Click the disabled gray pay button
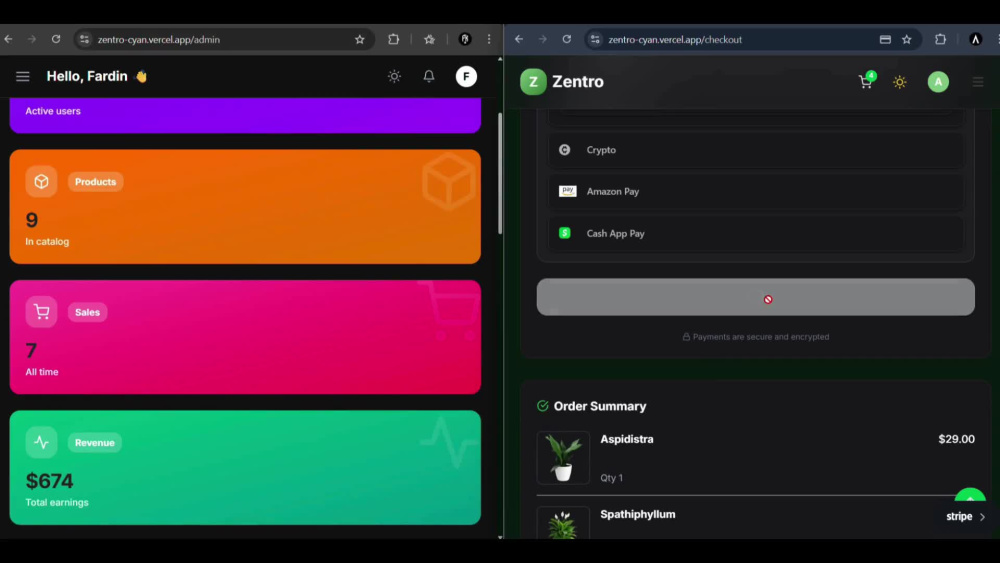The height and width of the screenshot is (563, 1000). tap(756, 297)
